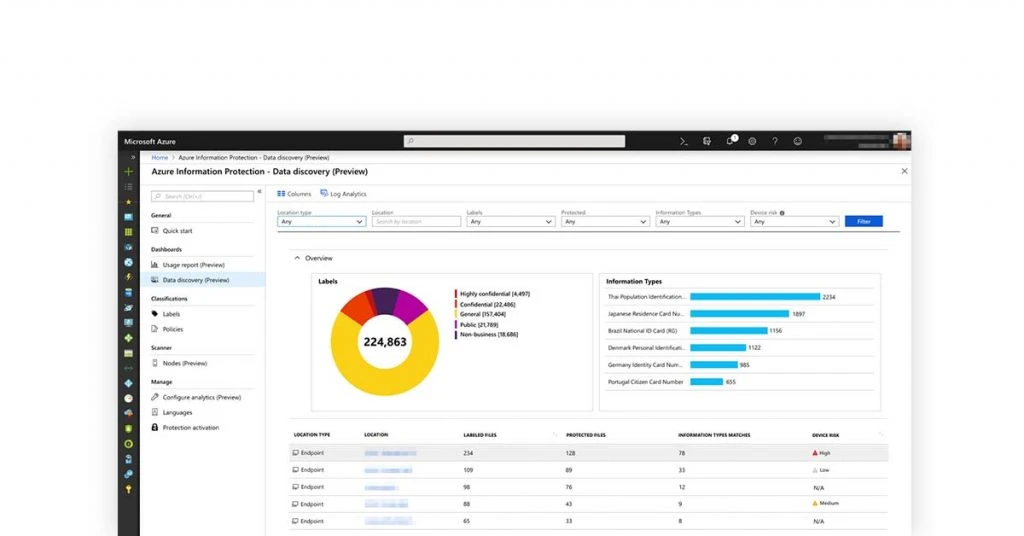Open Nodes (Preview) scanner item
The width and height of the screenshot is (1024, 536).
[x=184, y=363]
